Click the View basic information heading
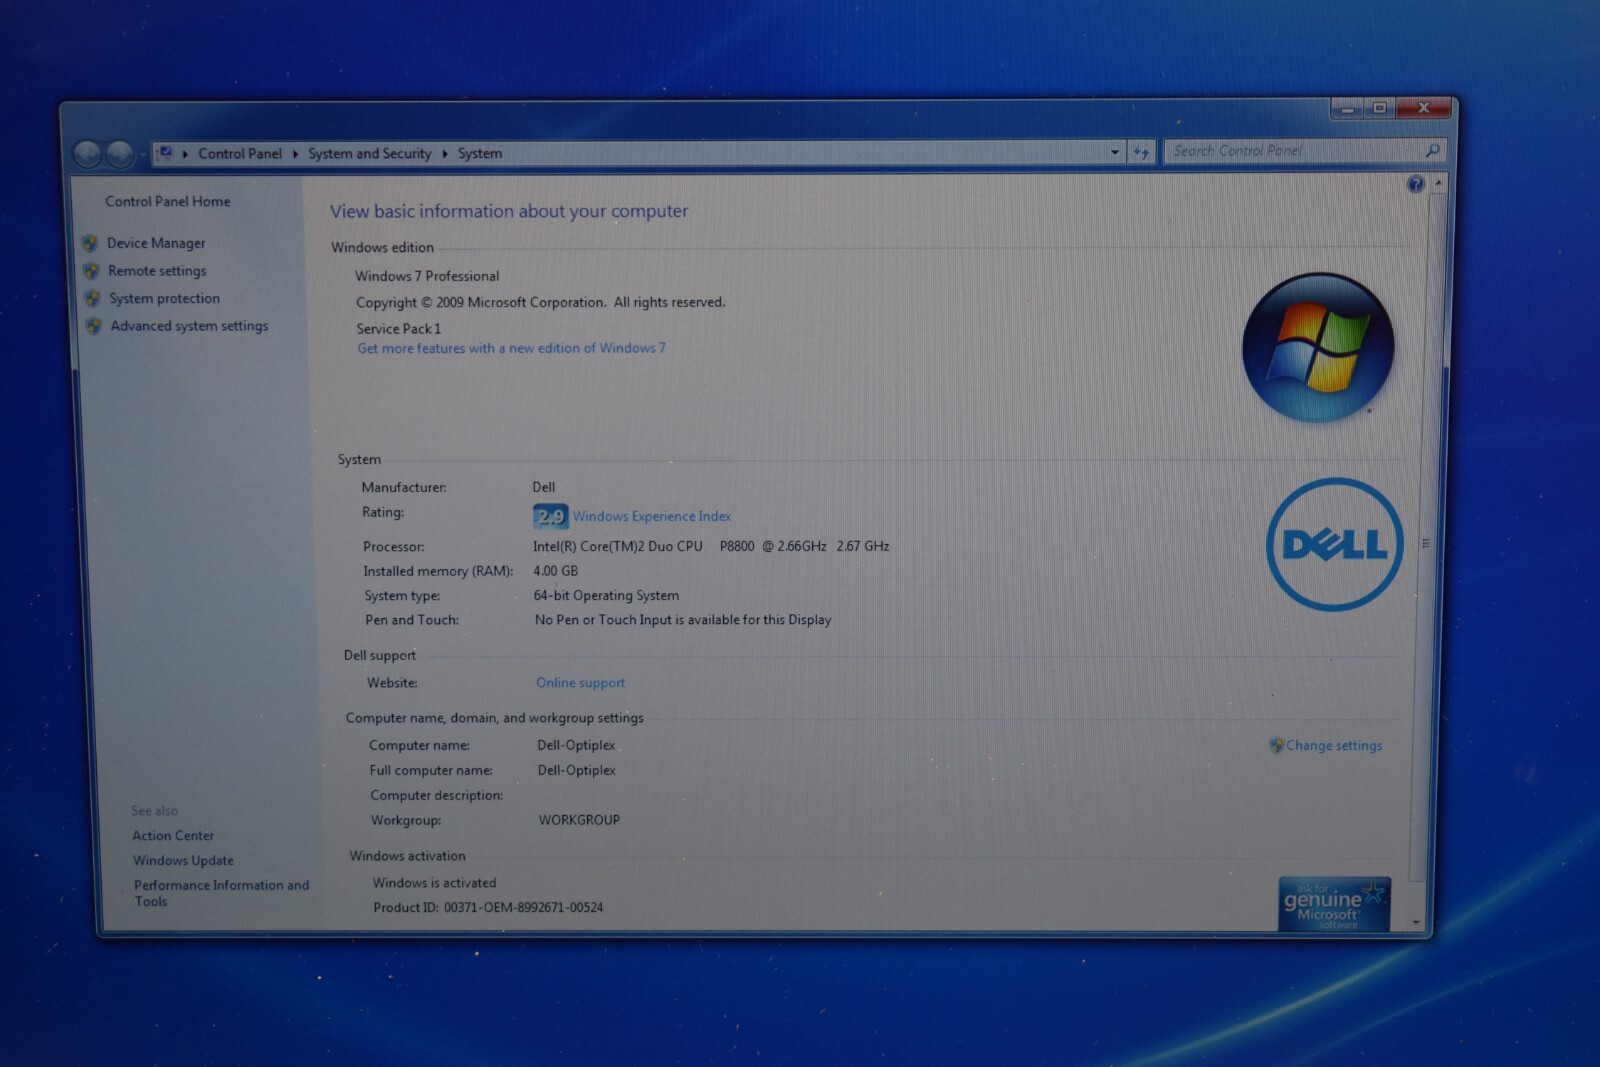 click(x=509, y=211)
